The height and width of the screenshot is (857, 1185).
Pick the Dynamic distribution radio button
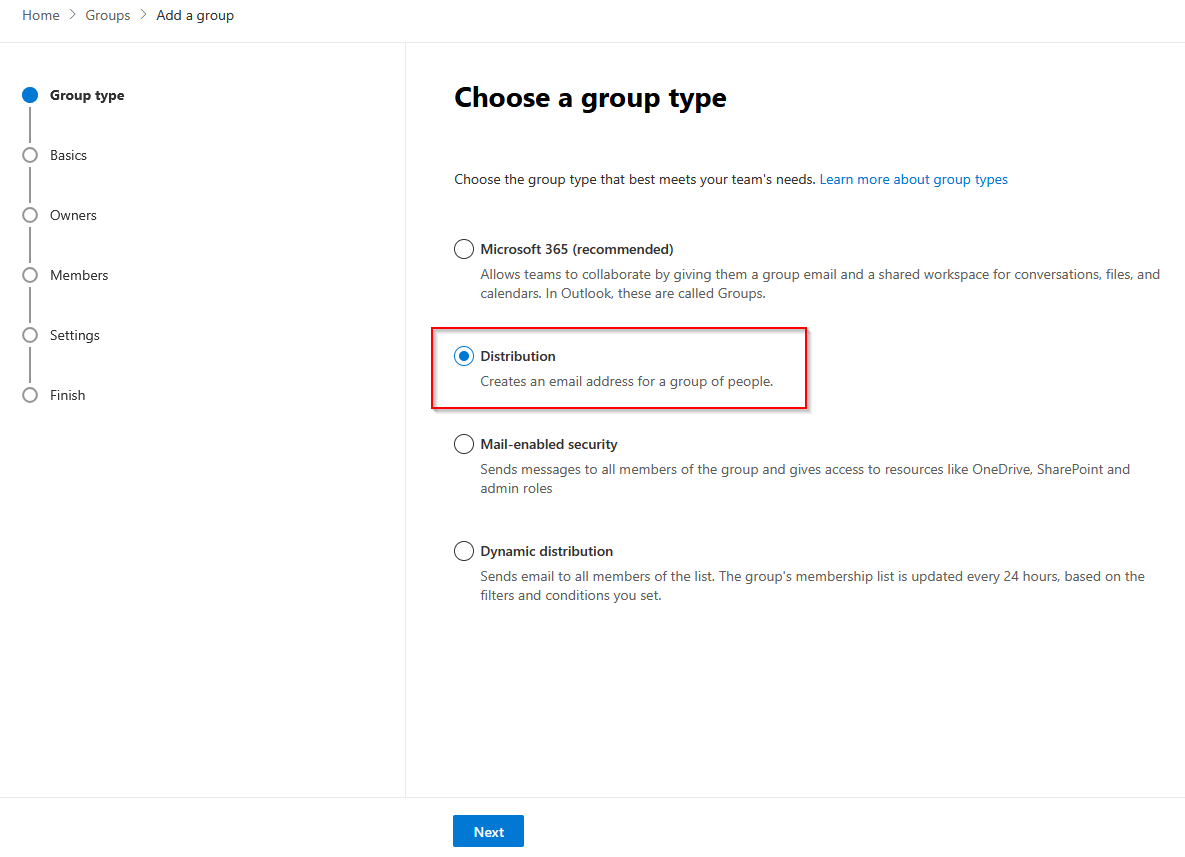464,551
